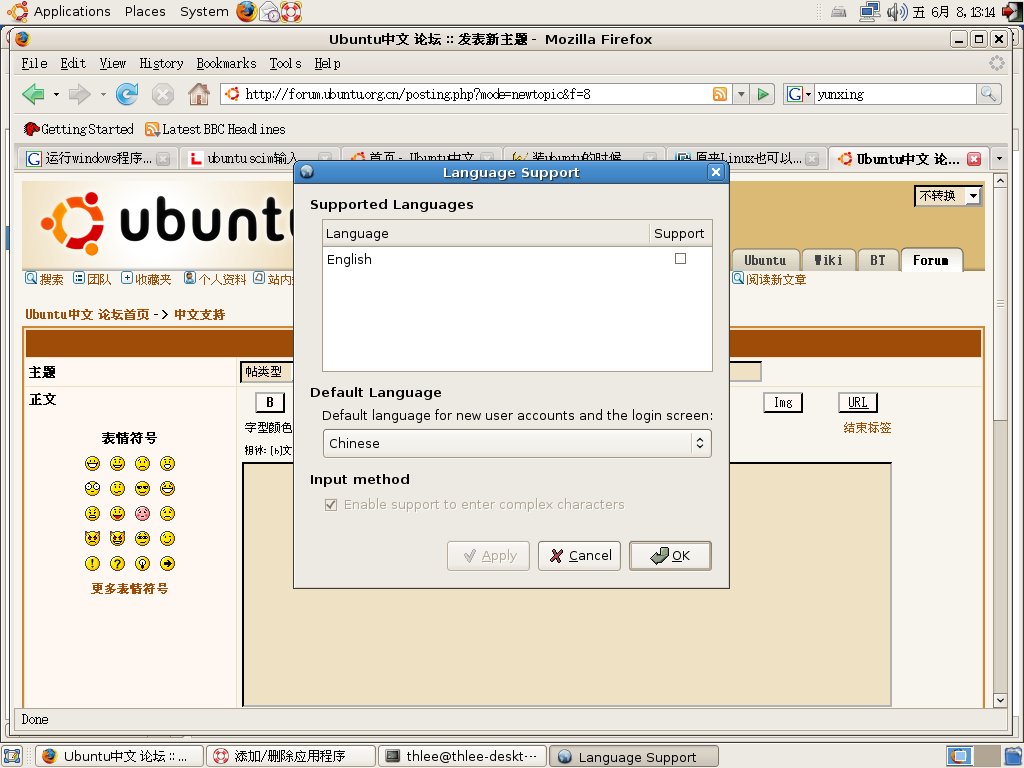Screen dimensions: 1024x768
Task: Open the 不转换 dropdown on the forum page
Action: [948, 196]
